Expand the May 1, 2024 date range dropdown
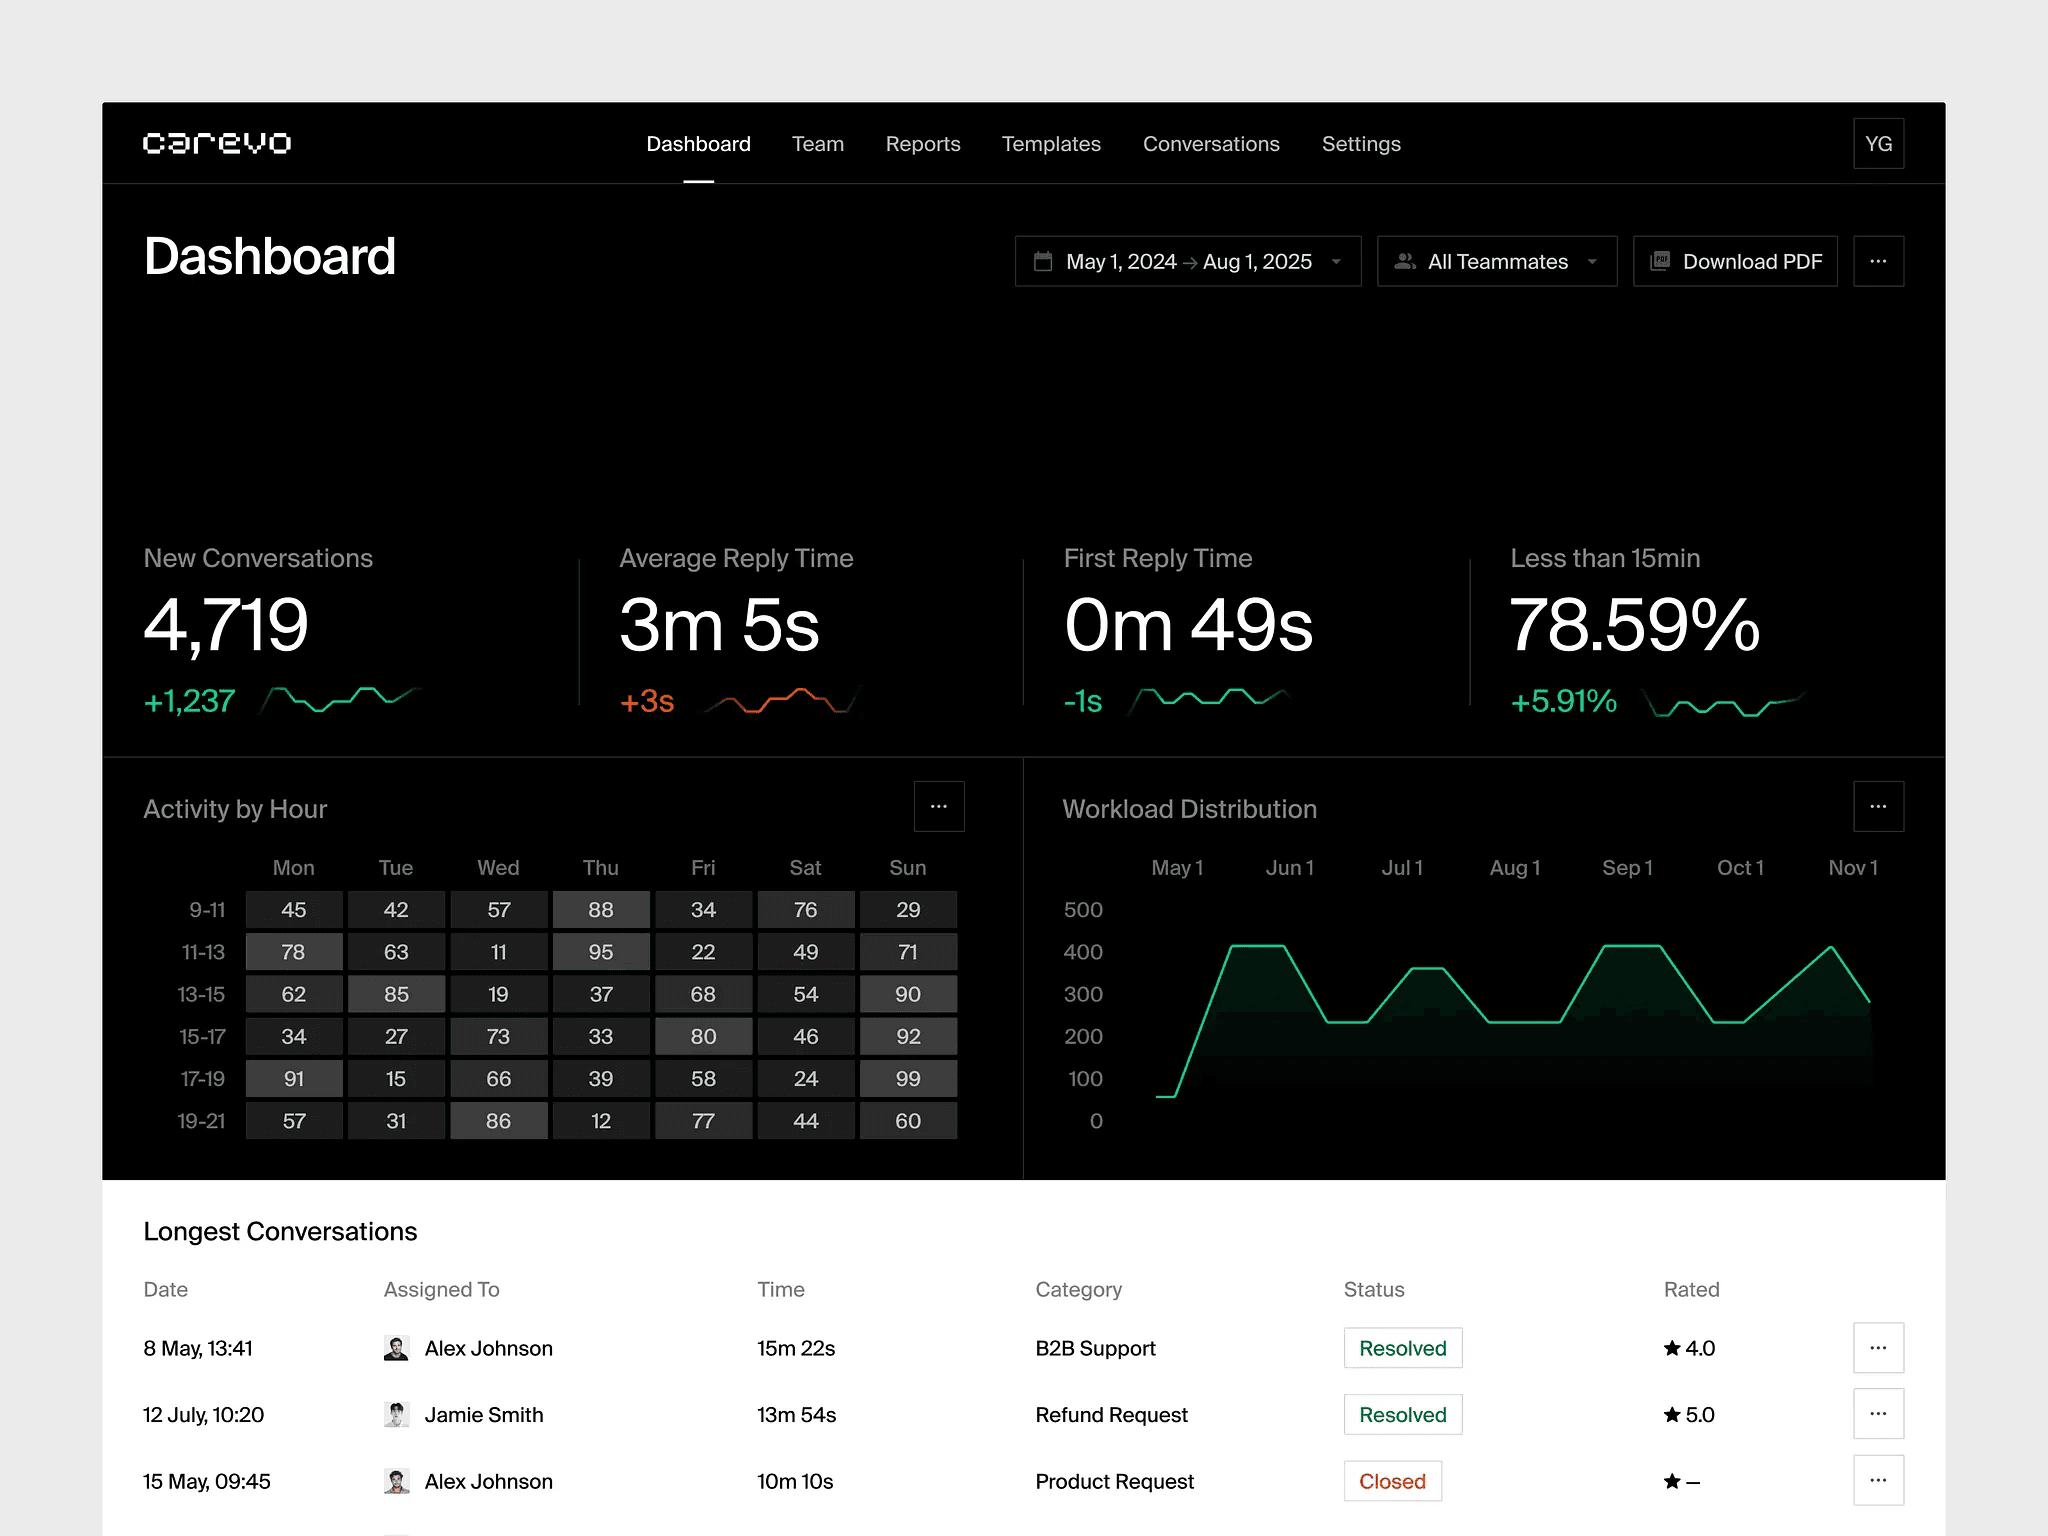 click(x=1187, y=261)
